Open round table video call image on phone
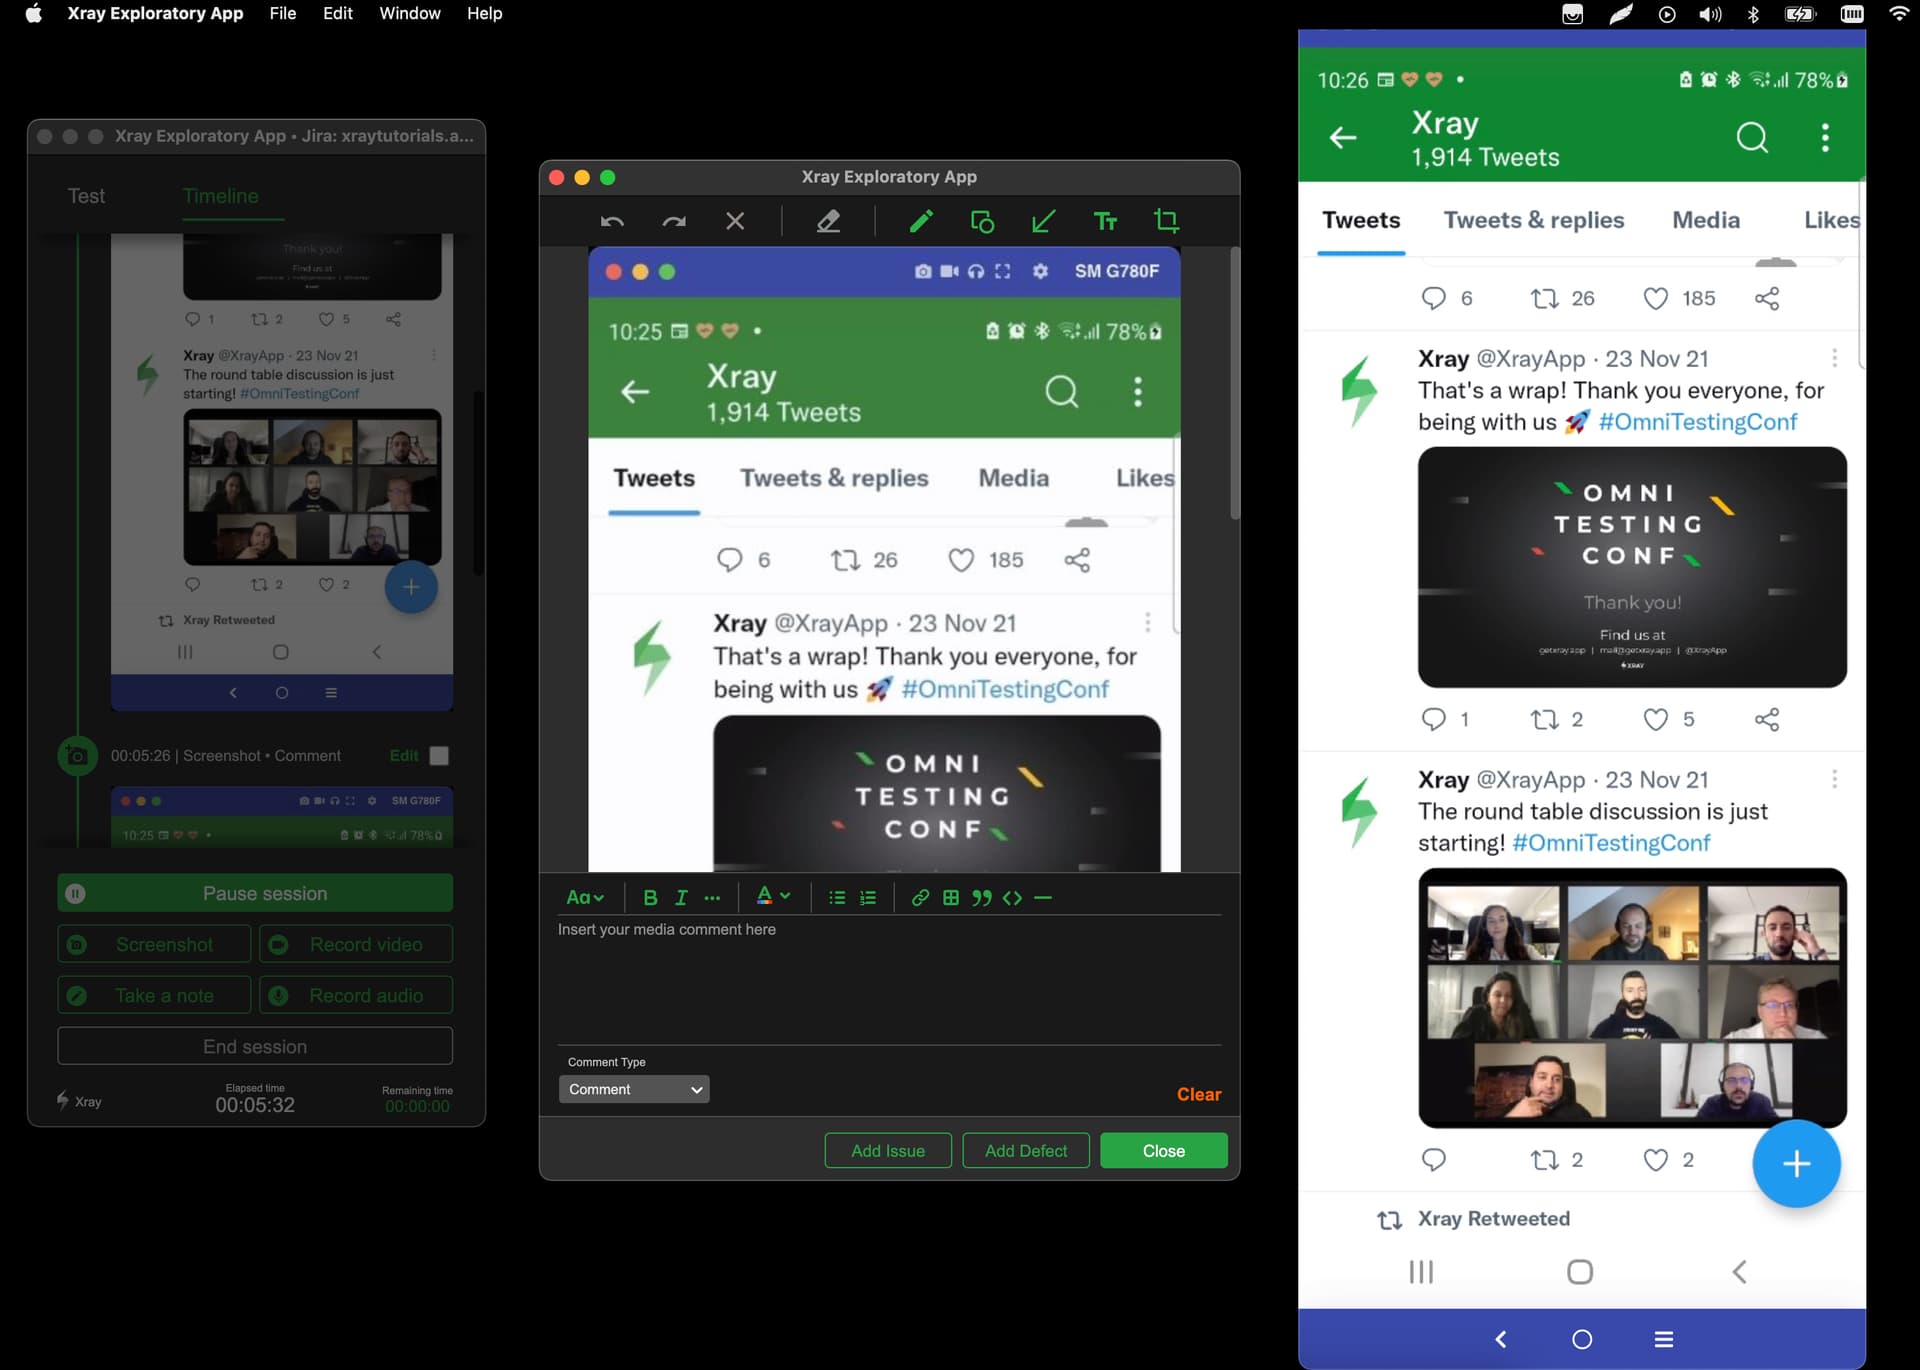1920x1370 pixels. tap(1632, 998)
